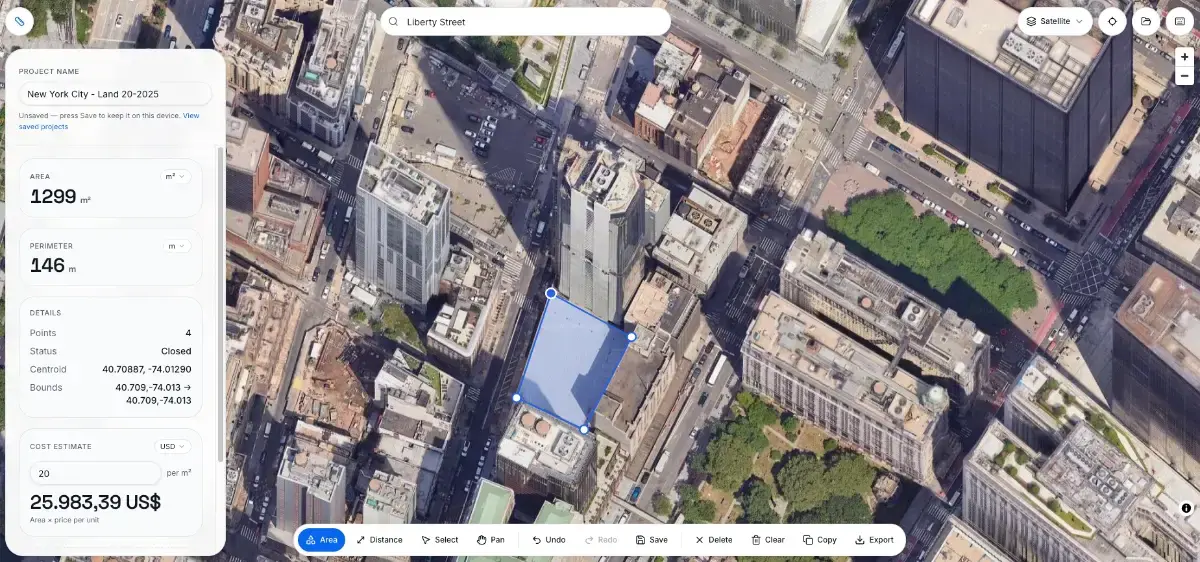Click the Liberty Street search field
This screenshot has height=562, width=1200.
tap(525, 22)
